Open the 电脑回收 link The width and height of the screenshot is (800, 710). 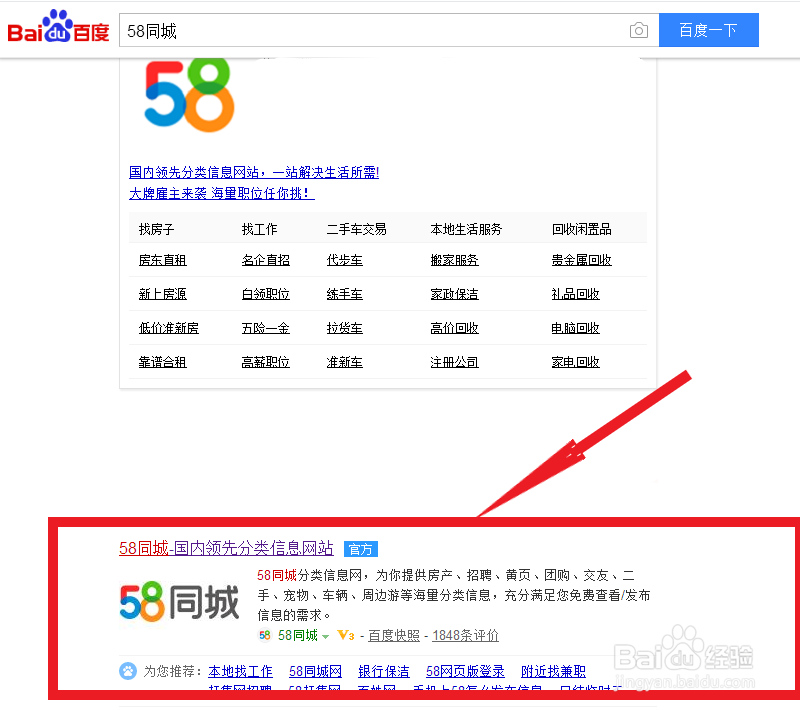coord(576,328)
